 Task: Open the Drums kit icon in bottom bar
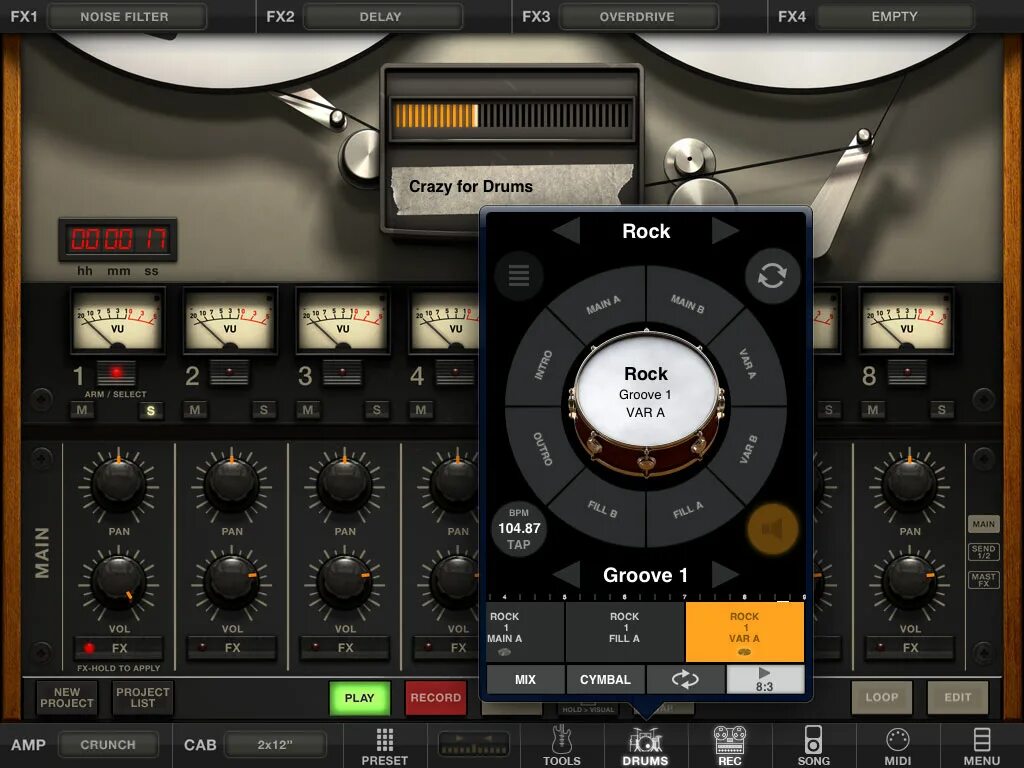coord(645,745)
